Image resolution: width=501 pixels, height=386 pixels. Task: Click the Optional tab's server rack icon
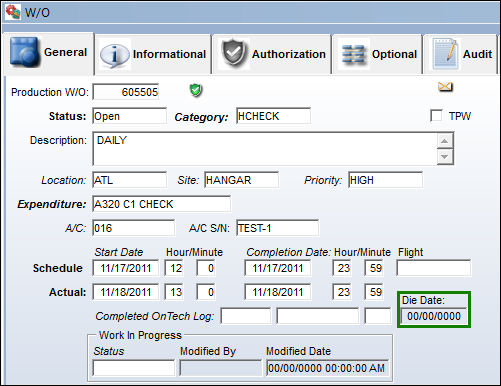tap(353, 54)
